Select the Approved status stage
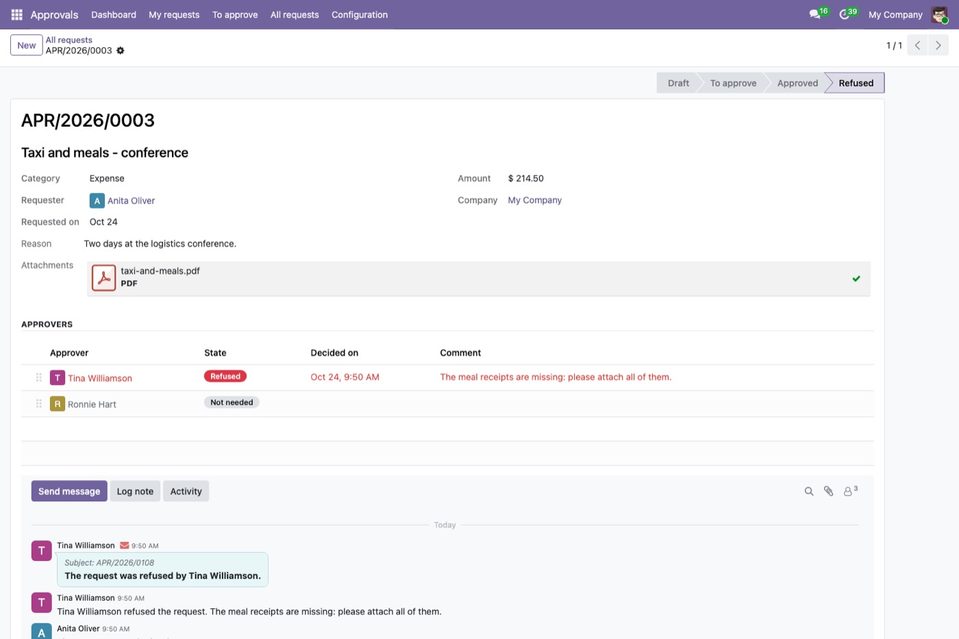The width and height of the screenshot is (959, 639). tap(797, 83)
